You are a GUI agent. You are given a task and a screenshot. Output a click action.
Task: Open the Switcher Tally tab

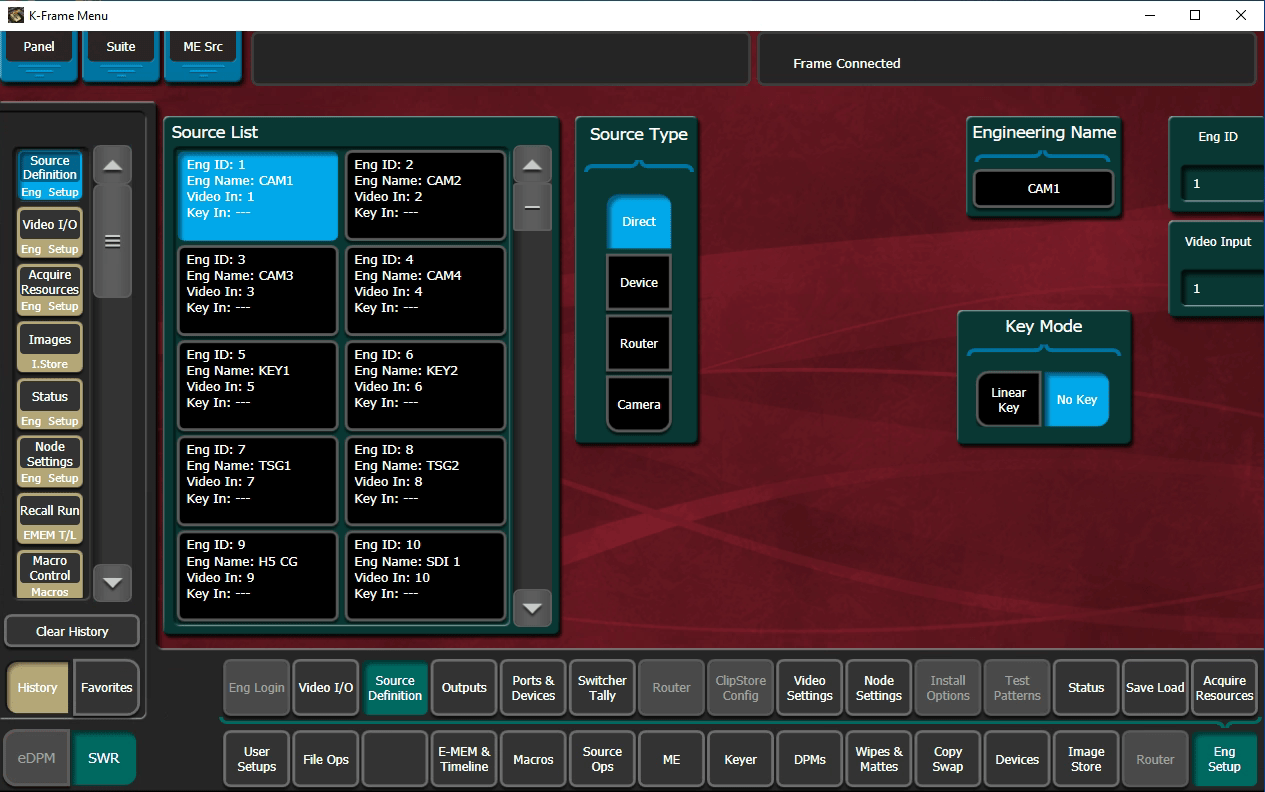coord(602,687)
